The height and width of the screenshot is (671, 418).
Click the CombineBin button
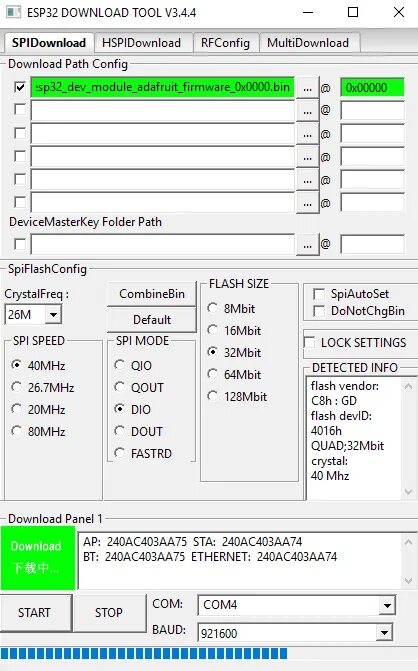point(152,294)
